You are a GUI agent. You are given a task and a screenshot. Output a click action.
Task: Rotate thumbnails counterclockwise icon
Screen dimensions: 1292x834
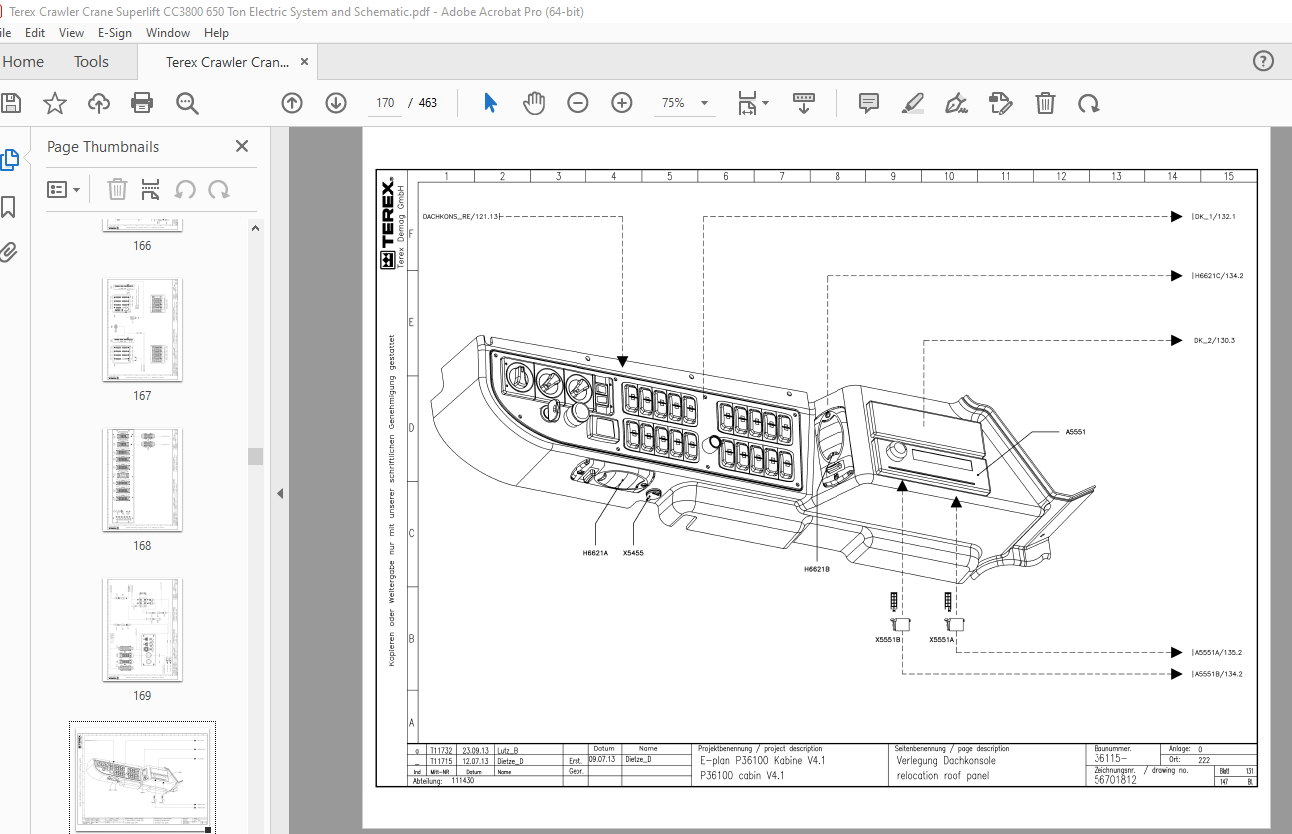click(185, 189)
